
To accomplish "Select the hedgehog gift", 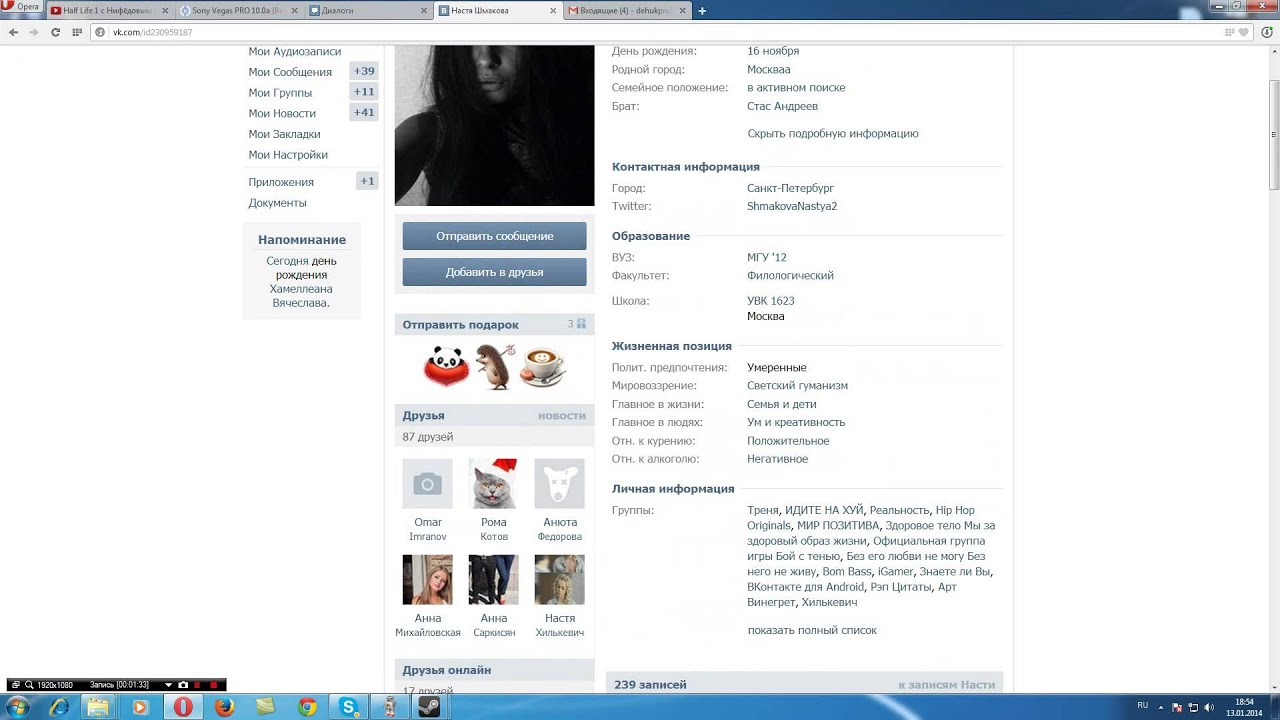I will 495,367.
